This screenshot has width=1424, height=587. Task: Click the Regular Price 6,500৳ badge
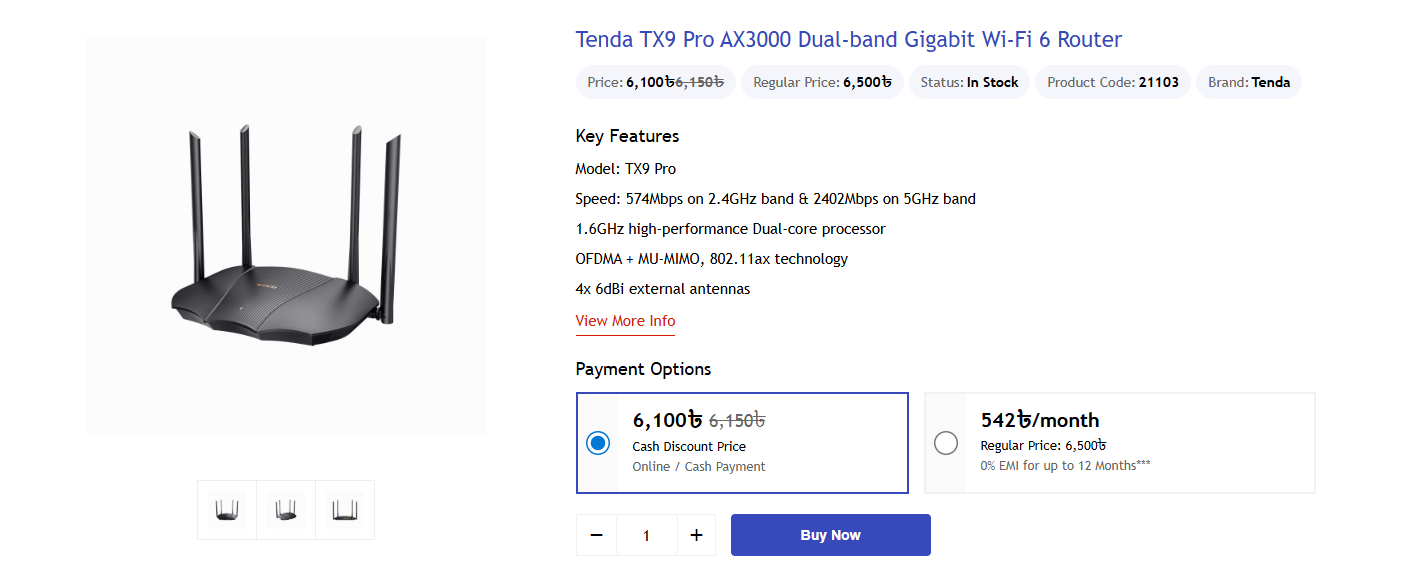click(821, 82)
